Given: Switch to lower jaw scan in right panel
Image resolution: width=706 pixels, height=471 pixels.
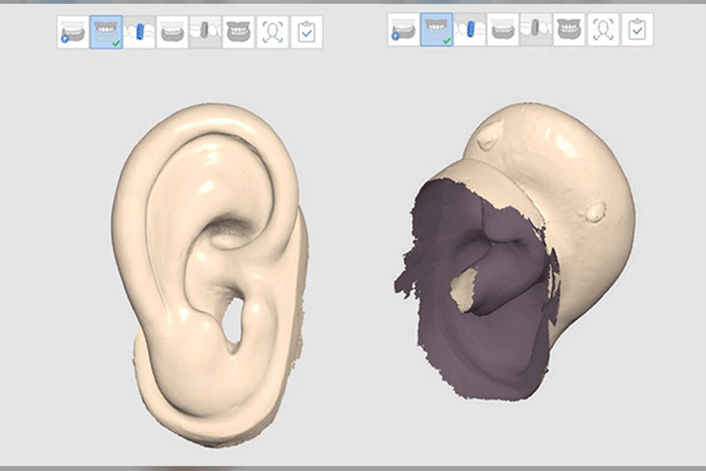Looking at the screenshot, I should tap(503, 31).
